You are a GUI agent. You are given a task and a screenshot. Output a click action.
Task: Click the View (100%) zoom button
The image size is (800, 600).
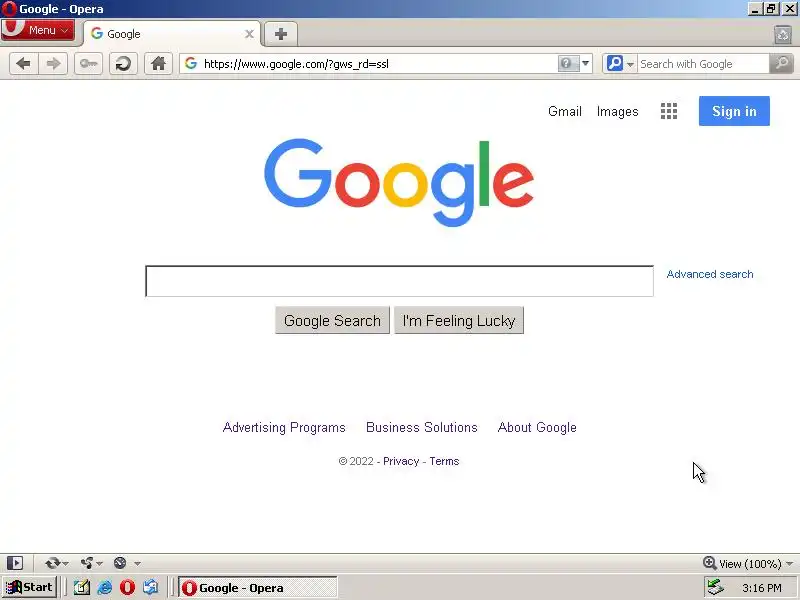[x=742, y=563]
